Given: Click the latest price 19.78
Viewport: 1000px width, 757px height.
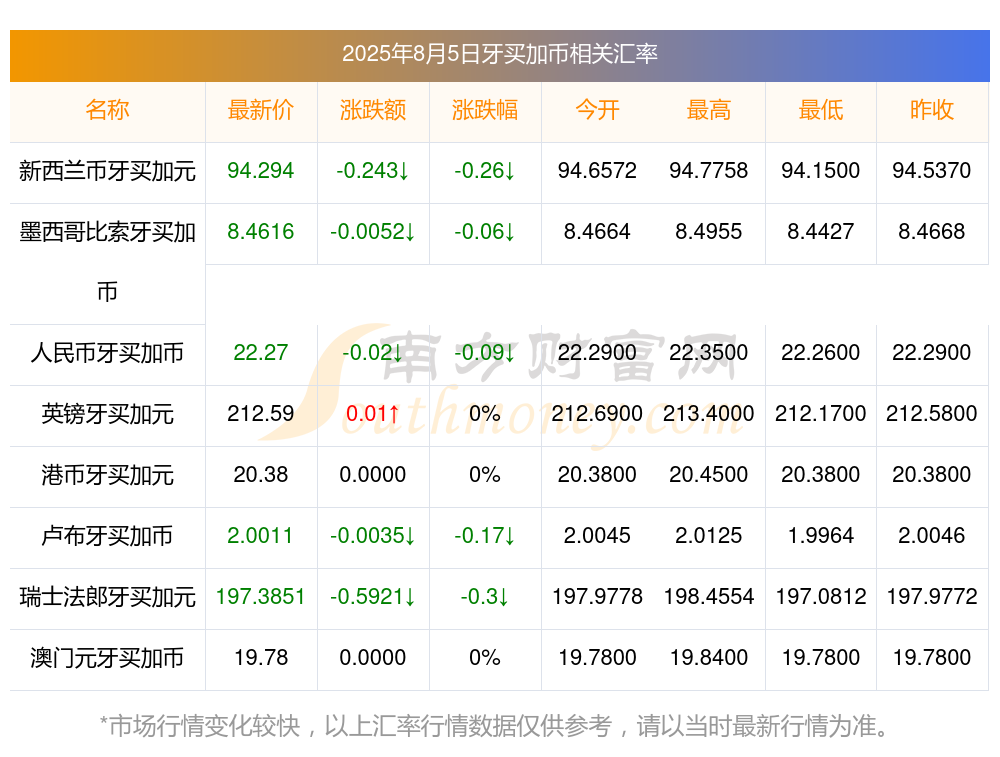Looking at the screenshot, I should pos(260,658).
